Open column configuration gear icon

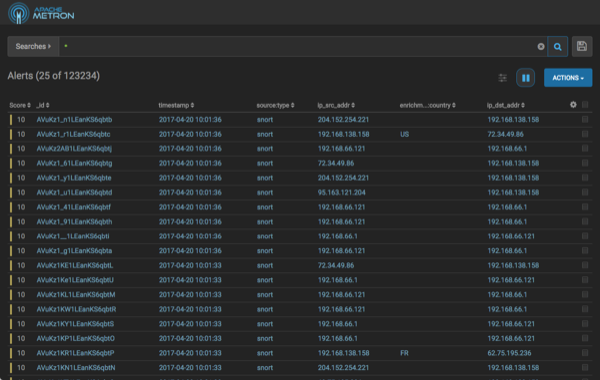(573, 104)
